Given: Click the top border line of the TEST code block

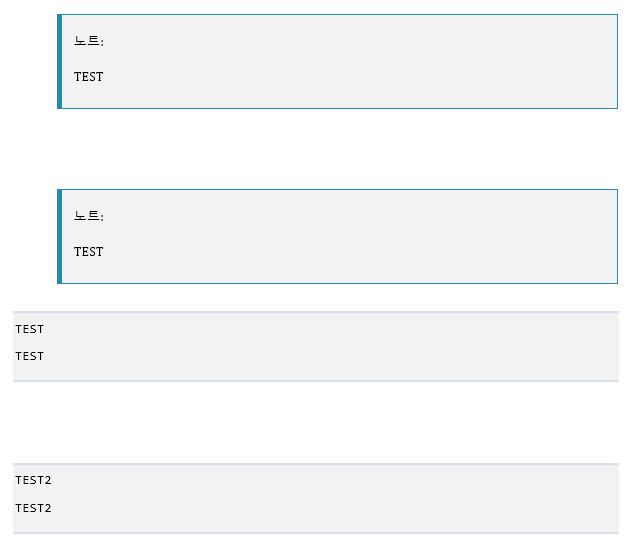Looking at the screenshot, I should coord(316,312).
